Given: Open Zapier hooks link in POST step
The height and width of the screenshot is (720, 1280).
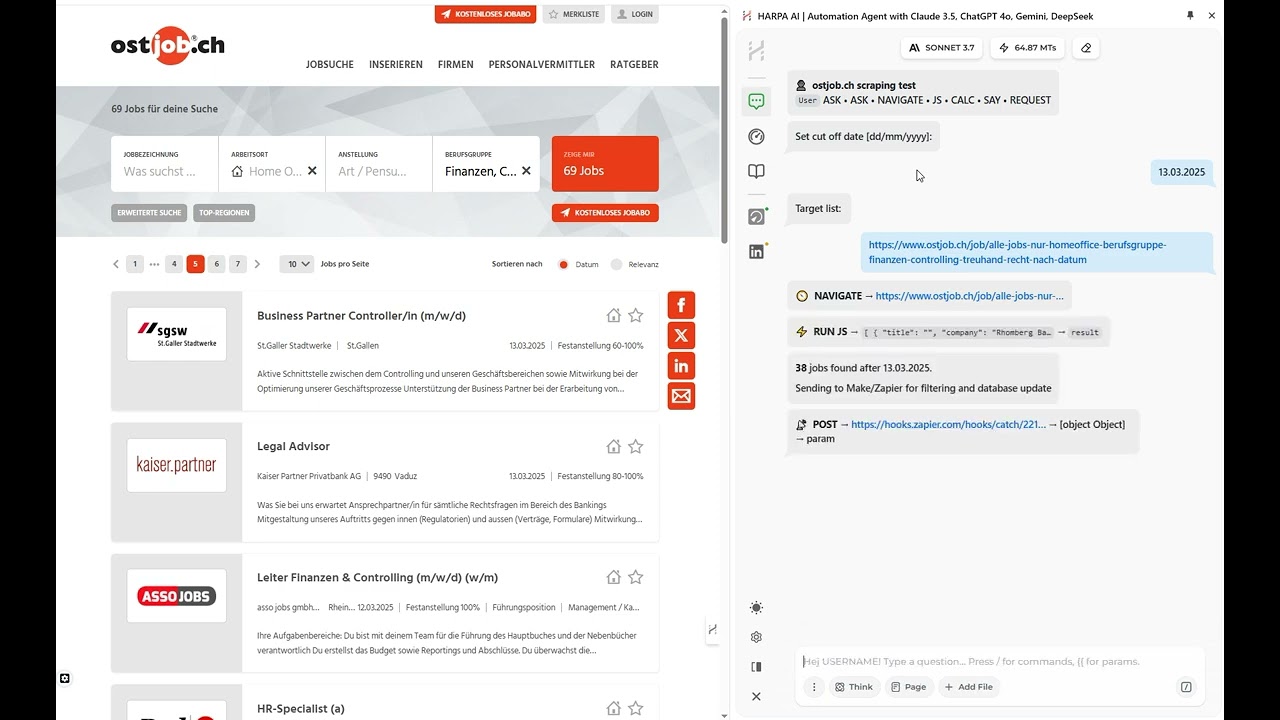Looking at the screenshot, I should click(948, 424).
